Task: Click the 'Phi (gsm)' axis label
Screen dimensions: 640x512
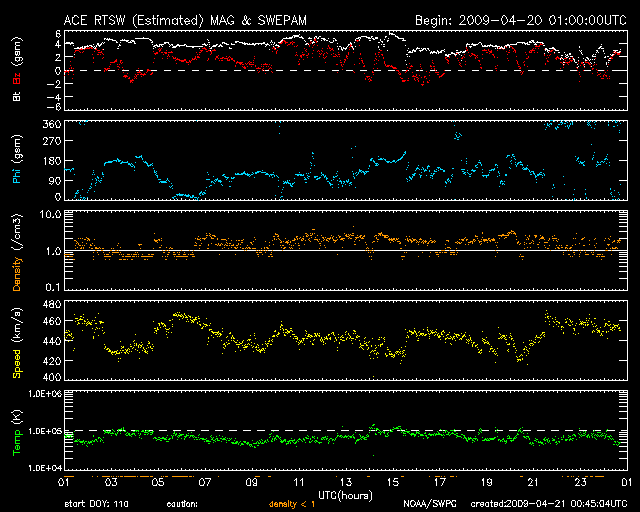Action: coord(17,159)
